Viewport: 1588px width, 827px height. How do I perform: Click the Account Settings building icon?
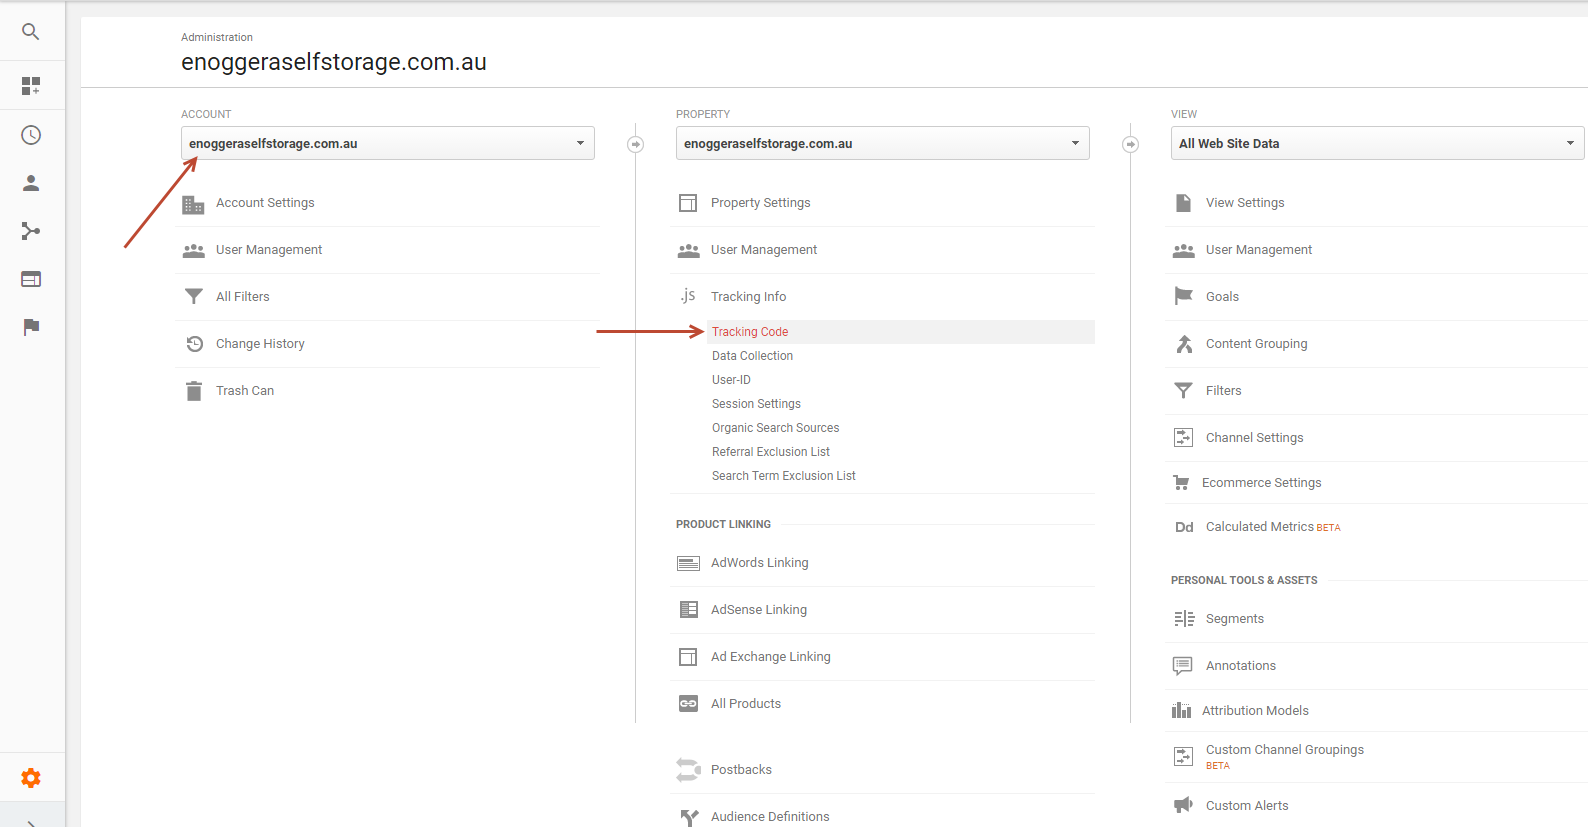193,204
